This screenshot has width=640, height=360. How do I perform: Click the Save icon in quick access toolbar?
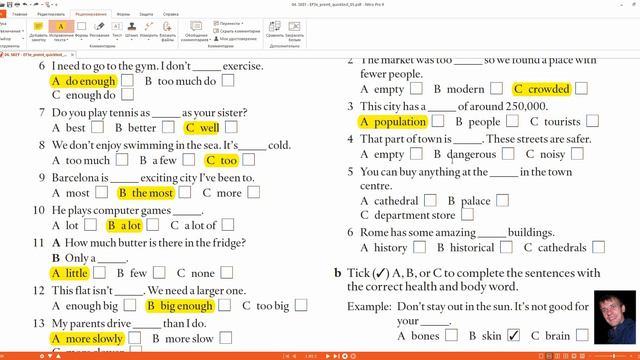click(x=9, y=4)
